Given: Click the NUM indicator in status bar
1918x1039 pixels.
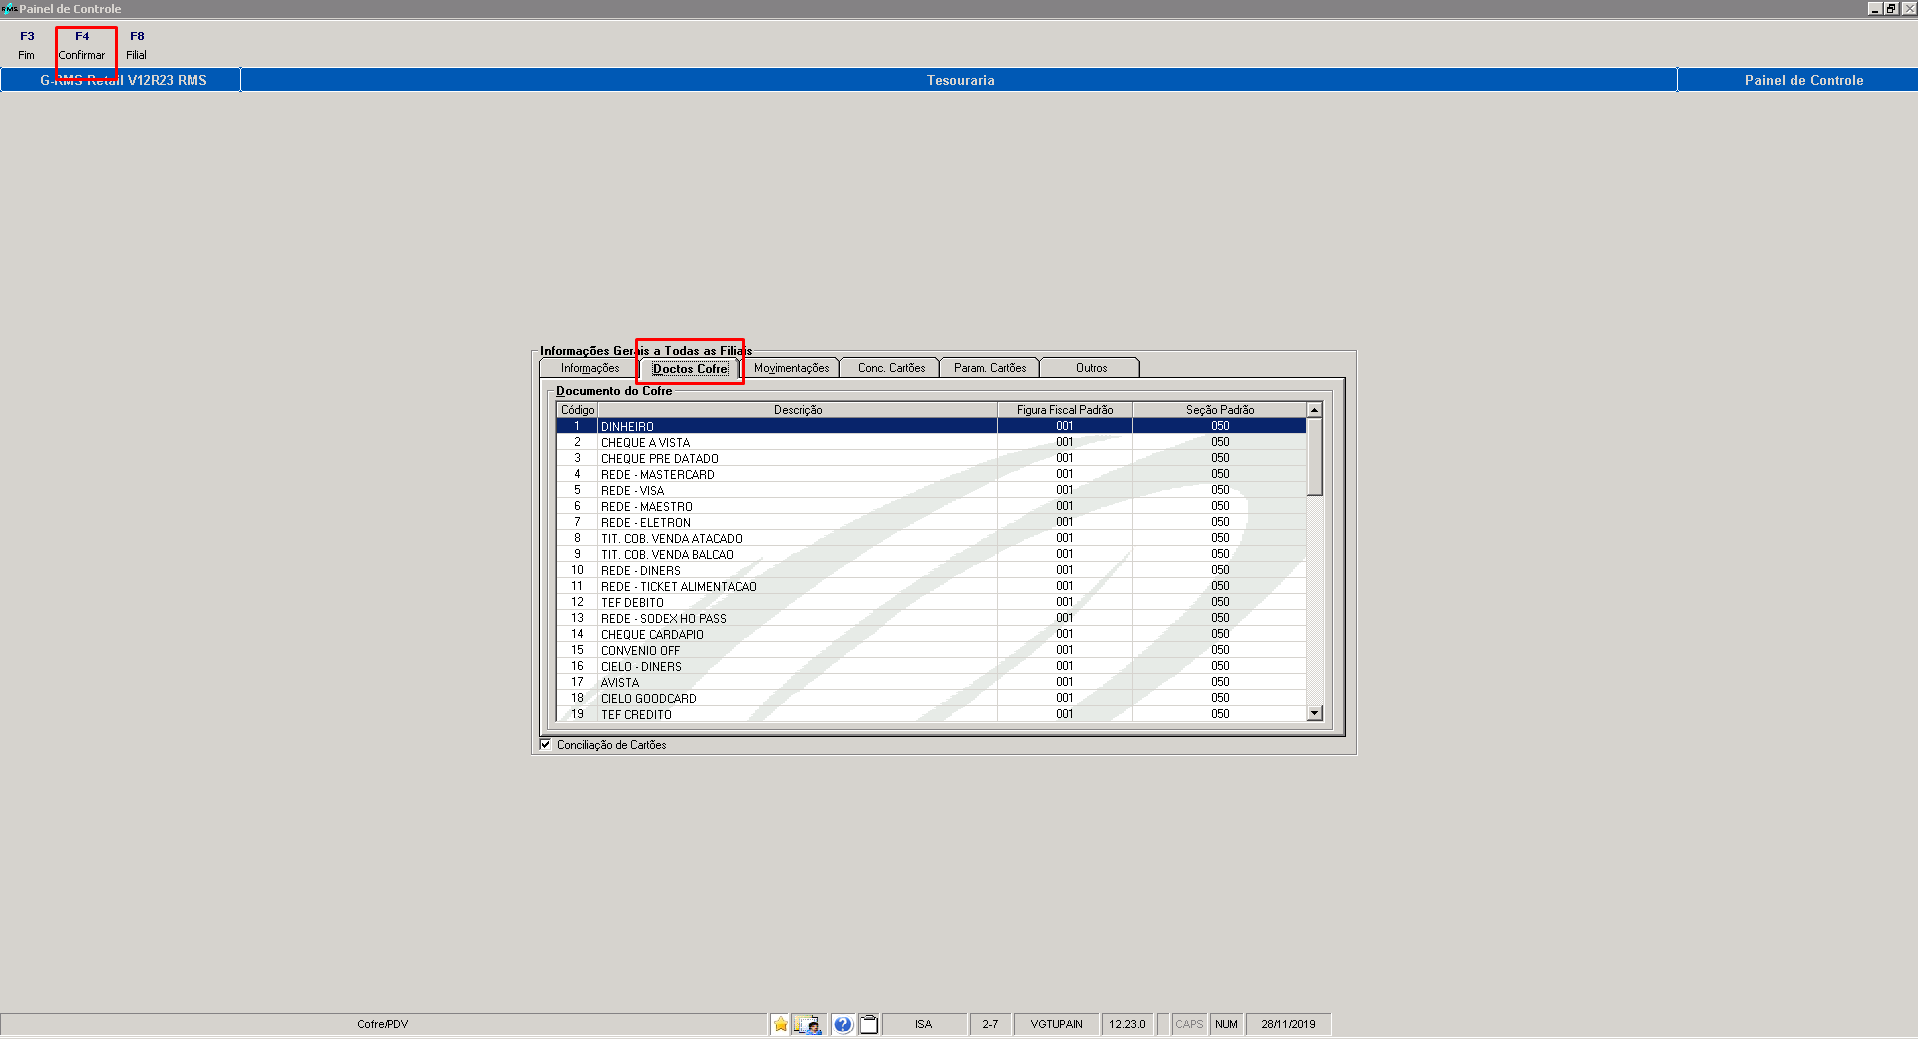Looking at the screenshot, I should 1226,1024.
